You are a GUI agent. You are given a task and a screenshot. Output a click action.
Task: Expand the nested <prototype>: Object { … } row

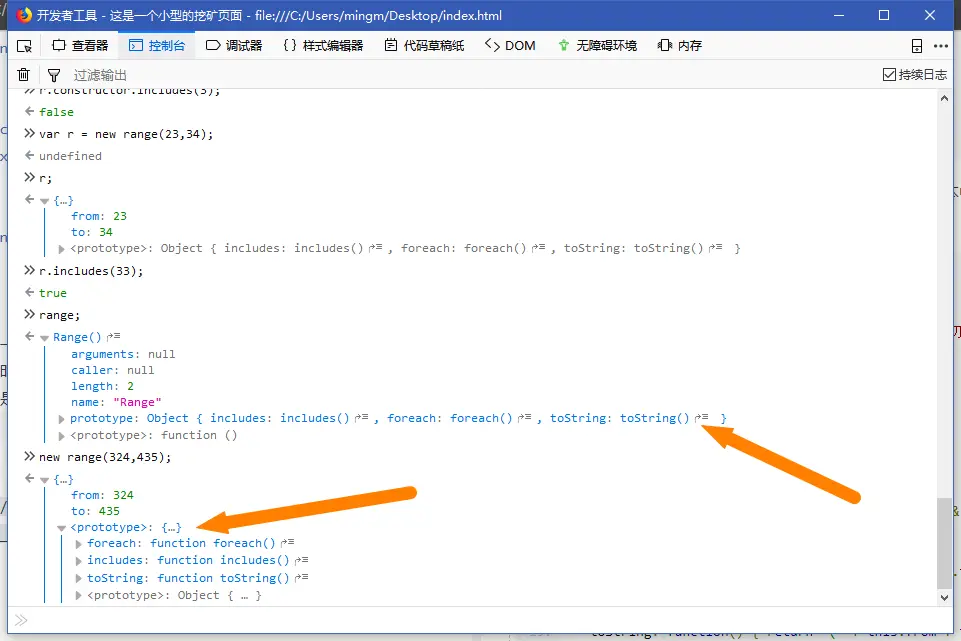pyautogui.click(x=78, y=596)
